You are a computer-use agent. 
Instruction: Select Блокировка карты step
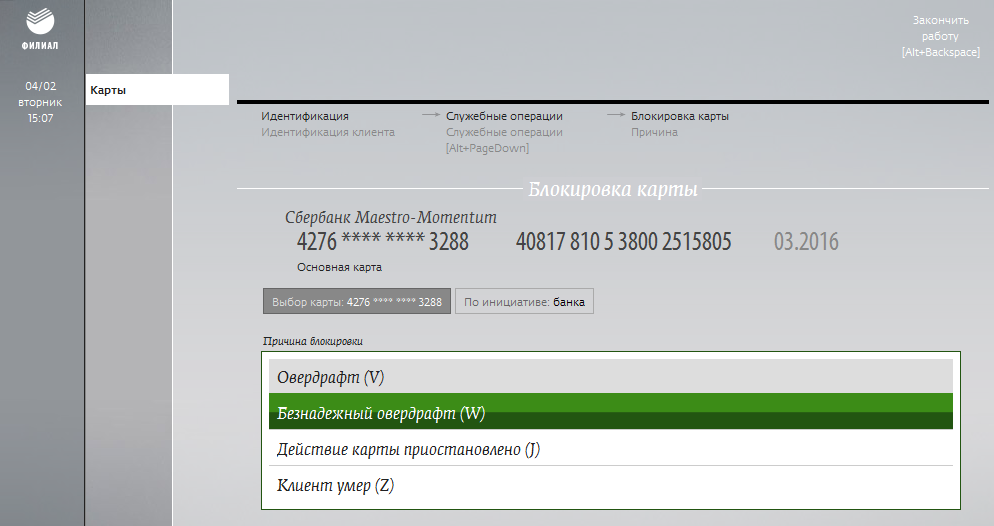click(680, 116)
